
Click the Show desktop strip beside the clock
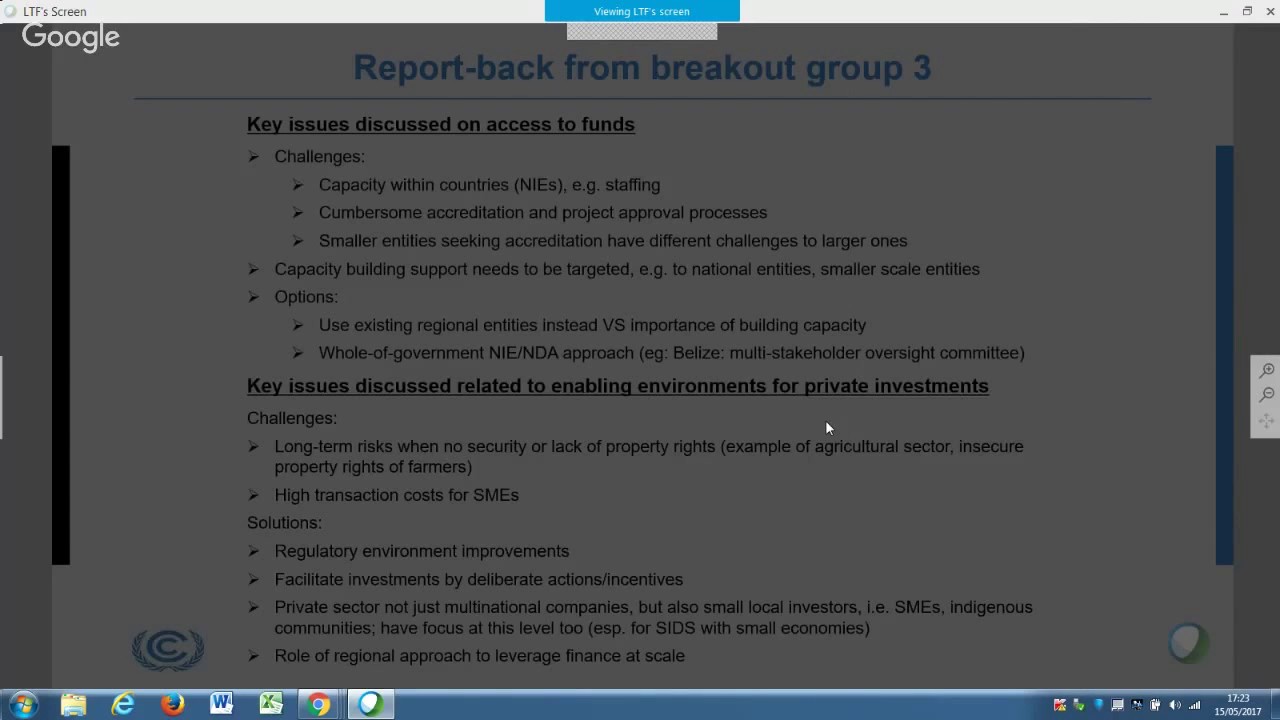(x=1275, y=705)
